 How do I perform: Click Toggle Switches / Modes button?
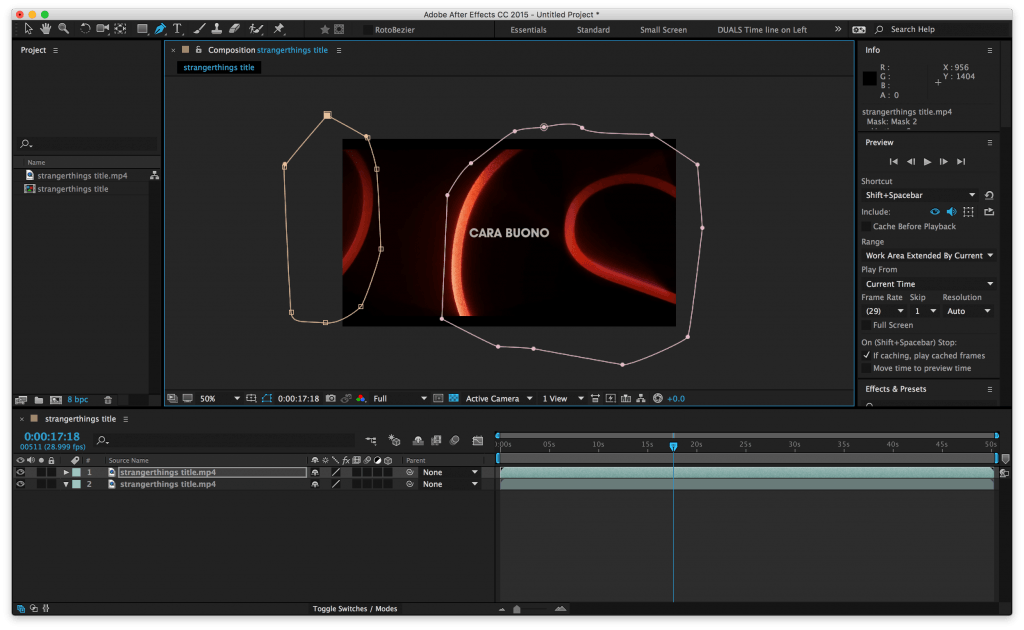click(355, 608)
